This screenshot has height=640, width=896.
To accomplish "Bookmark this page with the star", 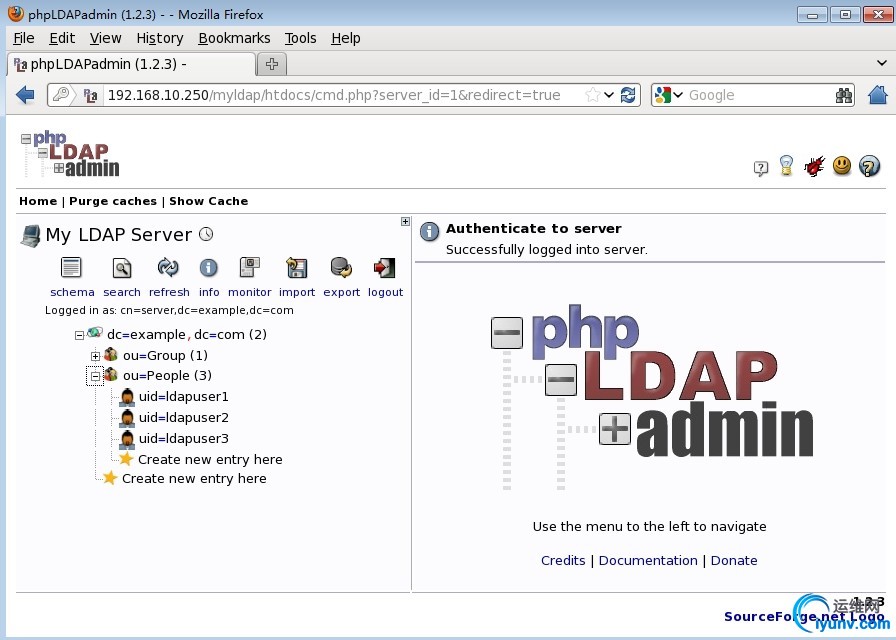I will (x=593, y=95).
